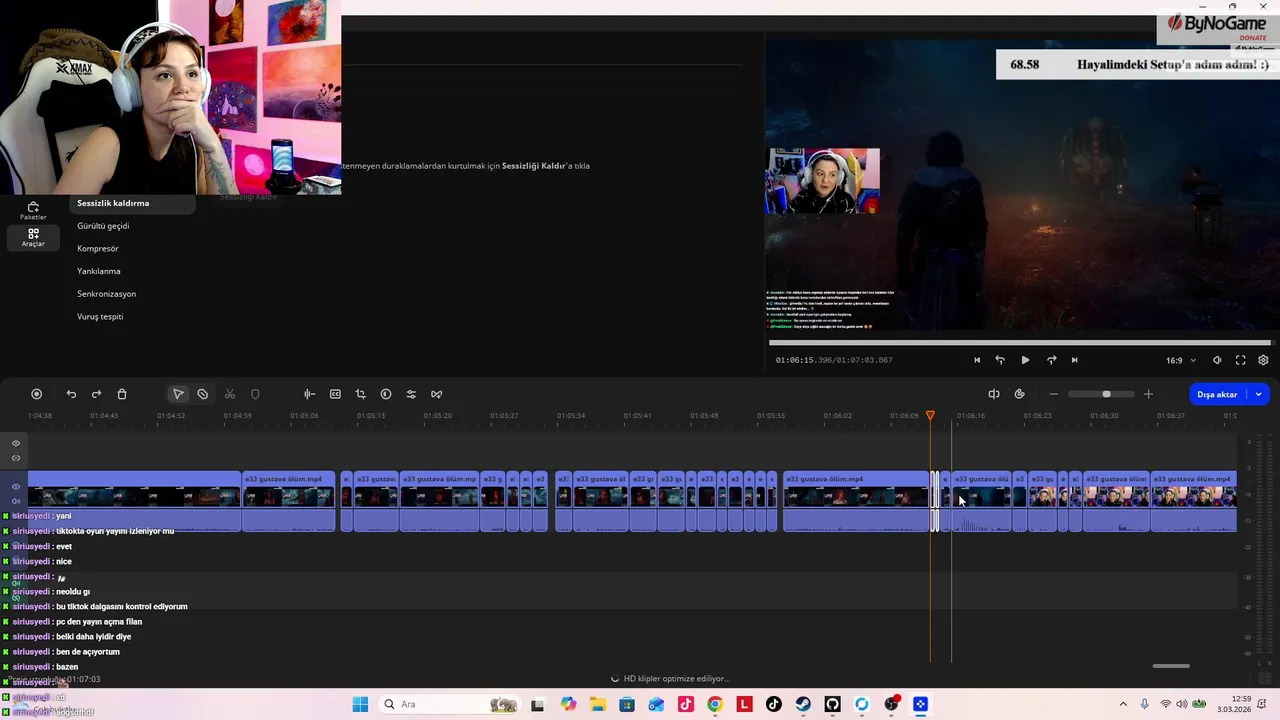Step forward in the preview
The image size is (1280, 720).
pyautogui.click(x=1051, y=360)
